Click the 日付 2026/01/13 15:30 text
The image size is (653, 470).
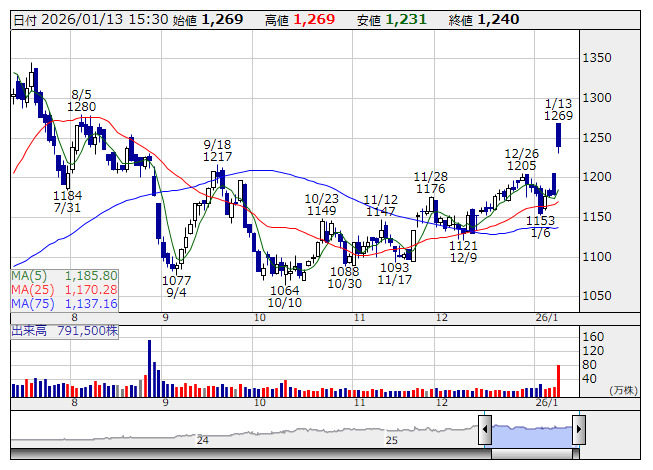[91, 20]
